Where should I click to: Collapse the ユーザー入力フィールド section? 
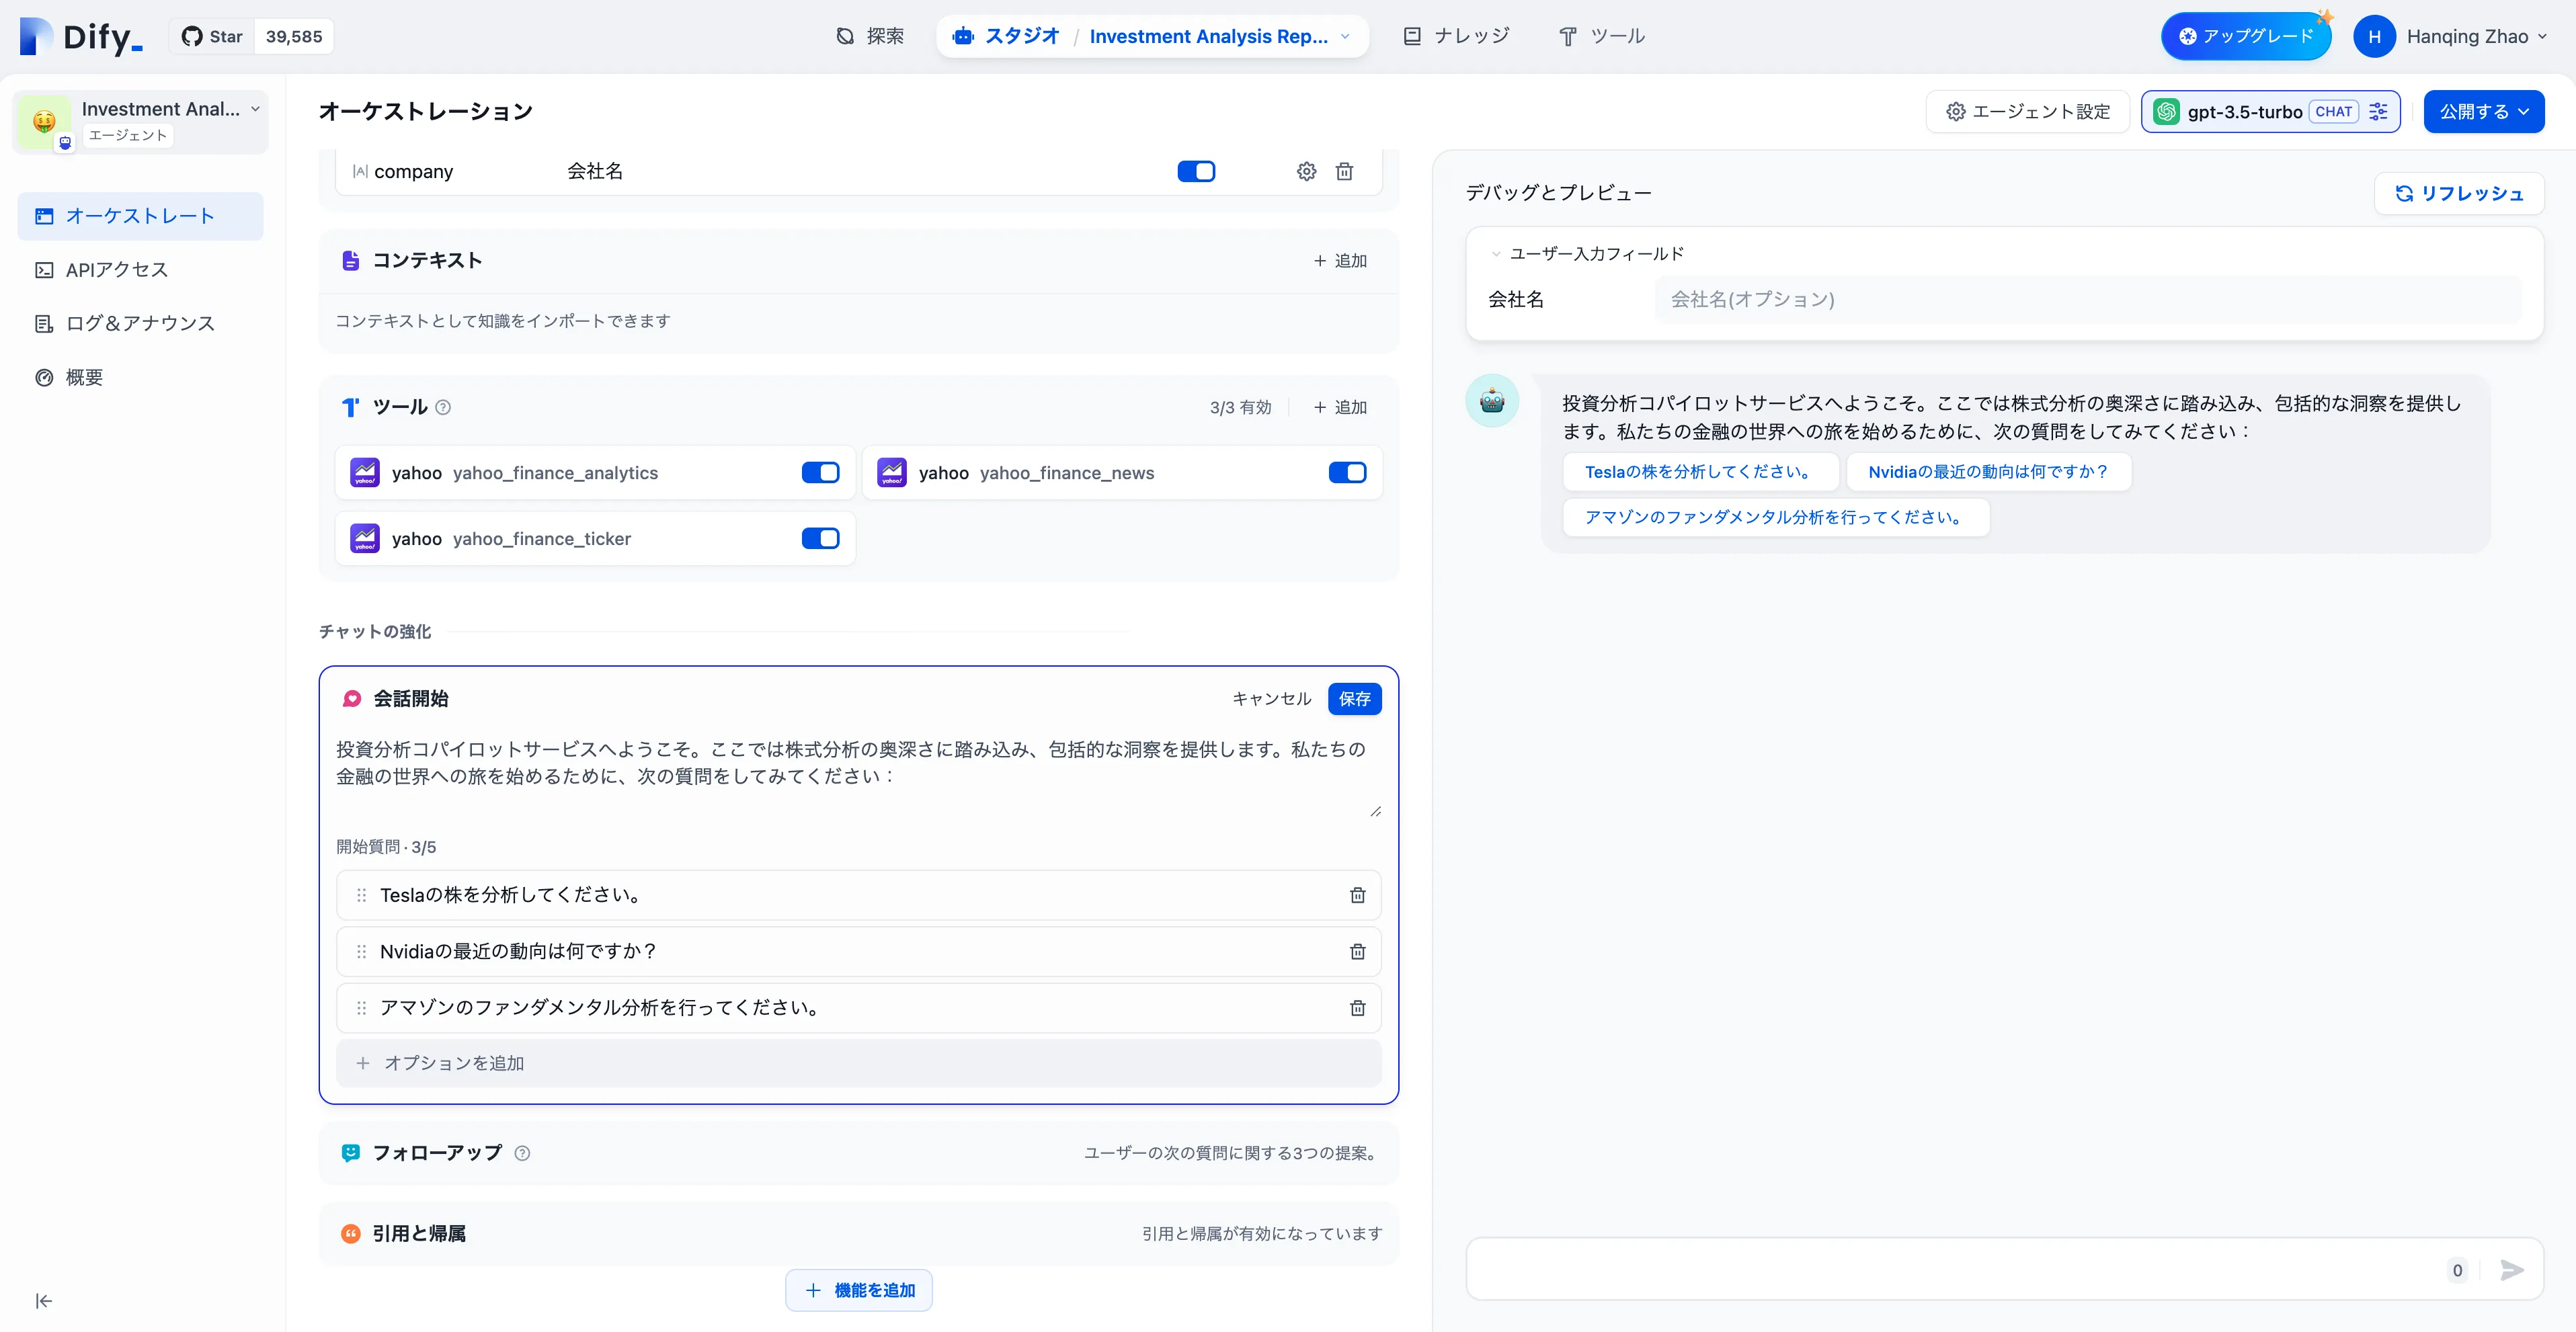pos(1496,254)
